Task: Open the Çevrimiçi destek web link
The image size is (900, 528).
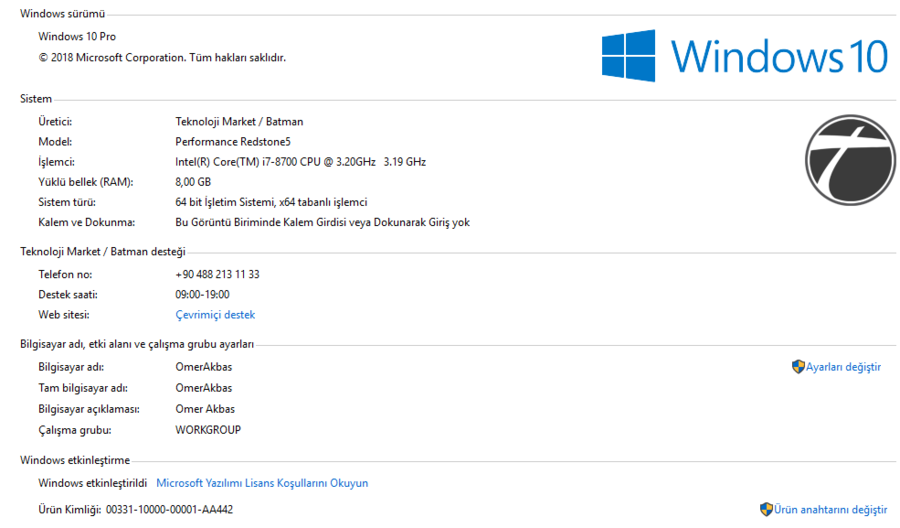Action: pyautogui.click(x=215, y=315)
